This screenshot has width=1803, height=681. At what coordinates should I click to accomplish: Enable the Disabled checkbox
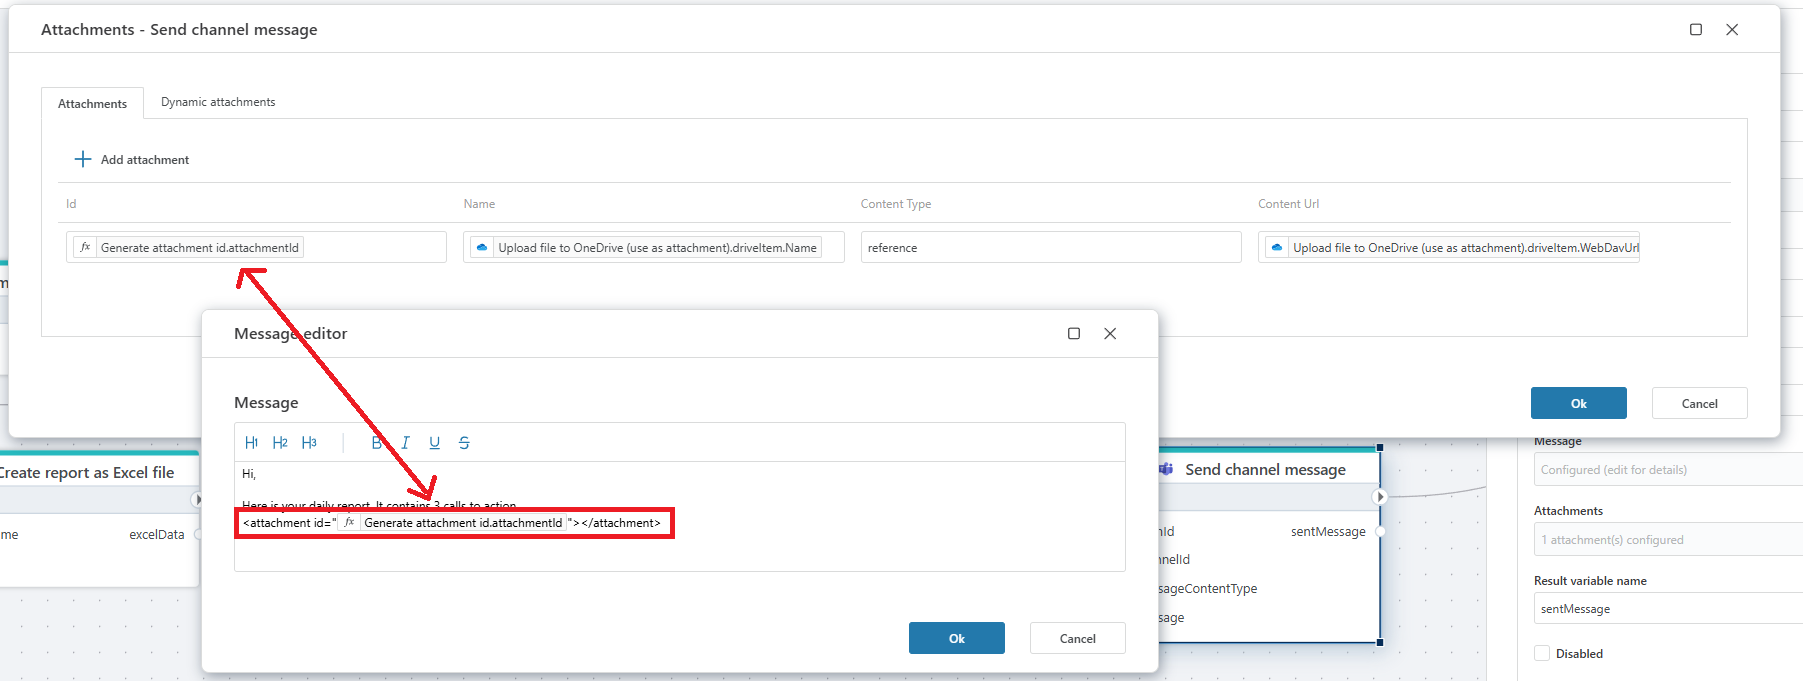click(x=1542, y=653)
